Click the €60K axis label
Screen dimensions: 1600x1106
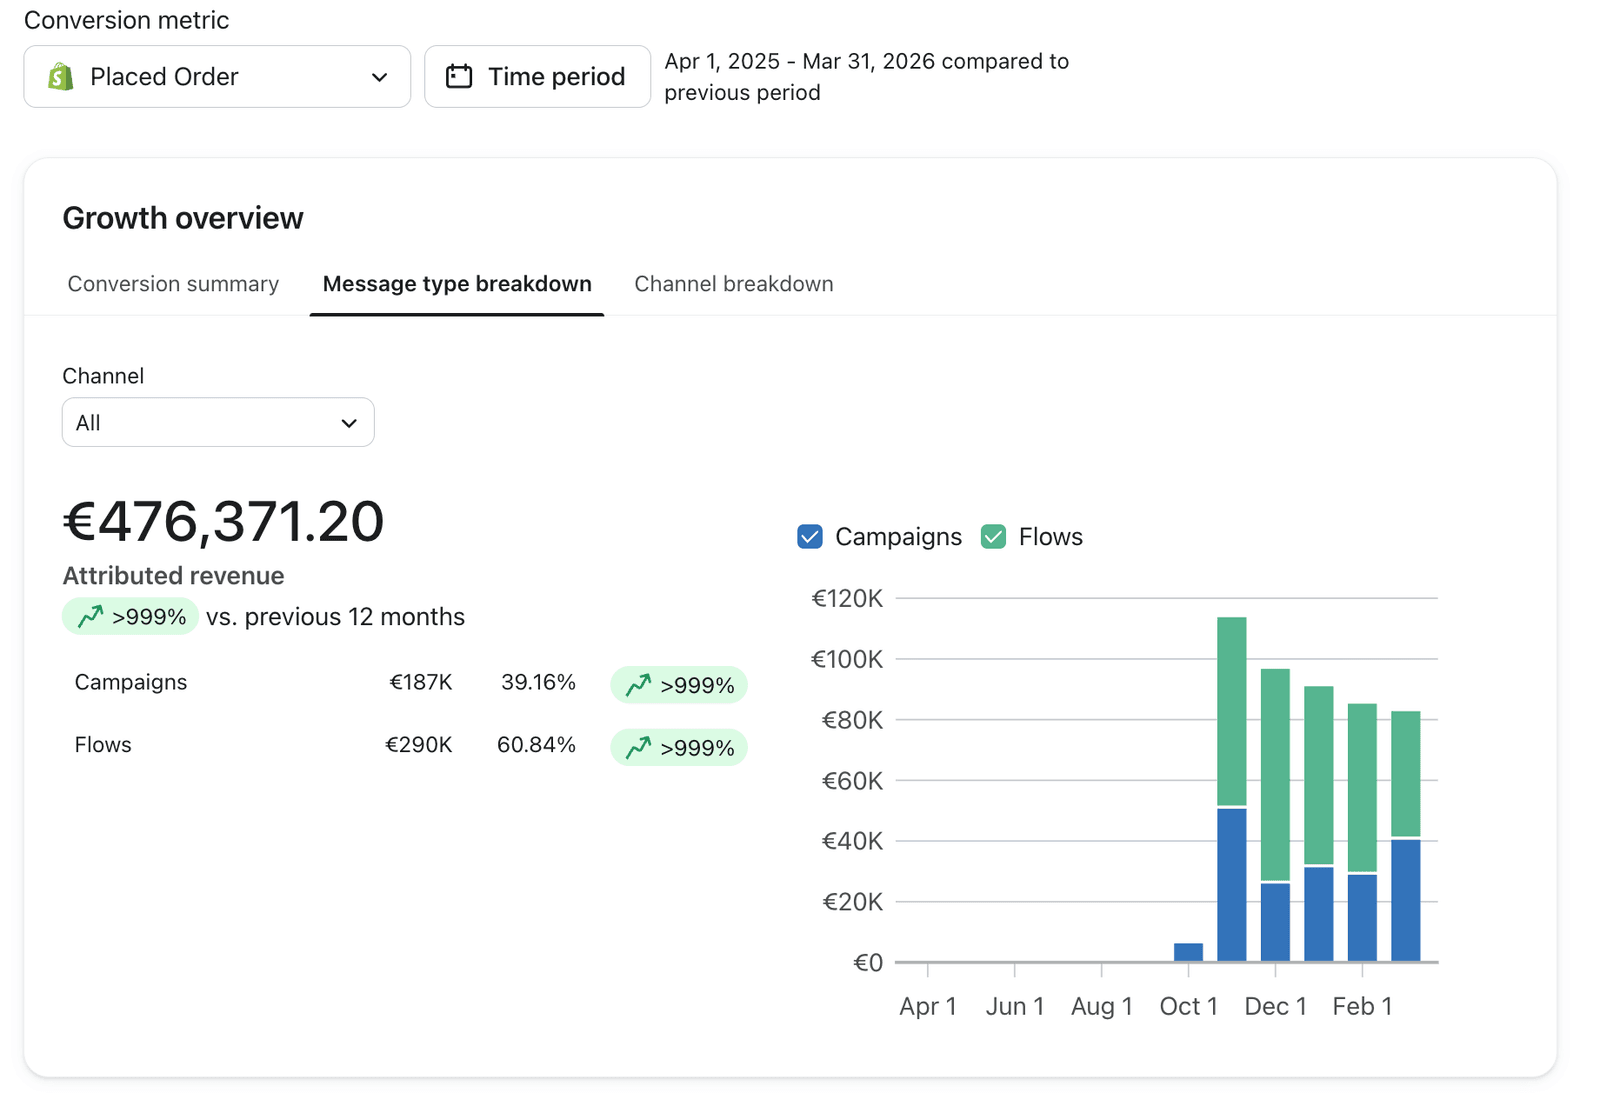click(x=852, y=781)
